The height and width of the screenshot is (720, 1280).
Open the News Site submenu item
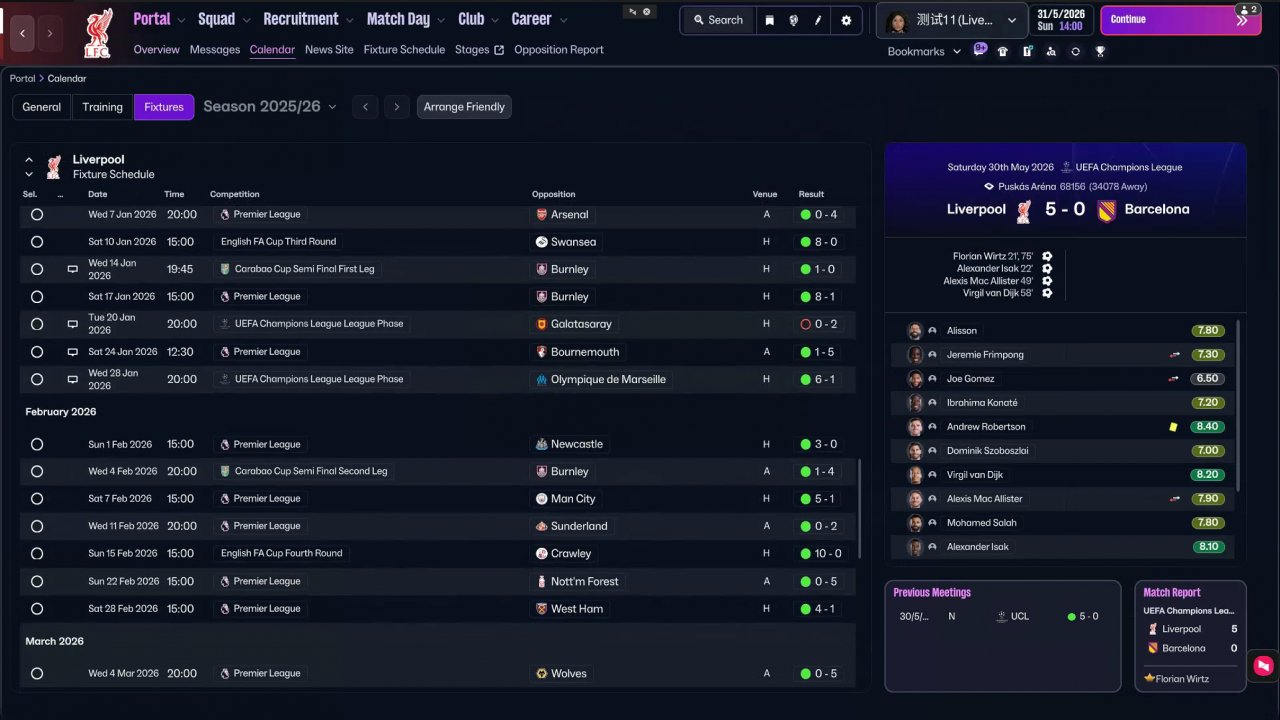[x=329, y=50]
